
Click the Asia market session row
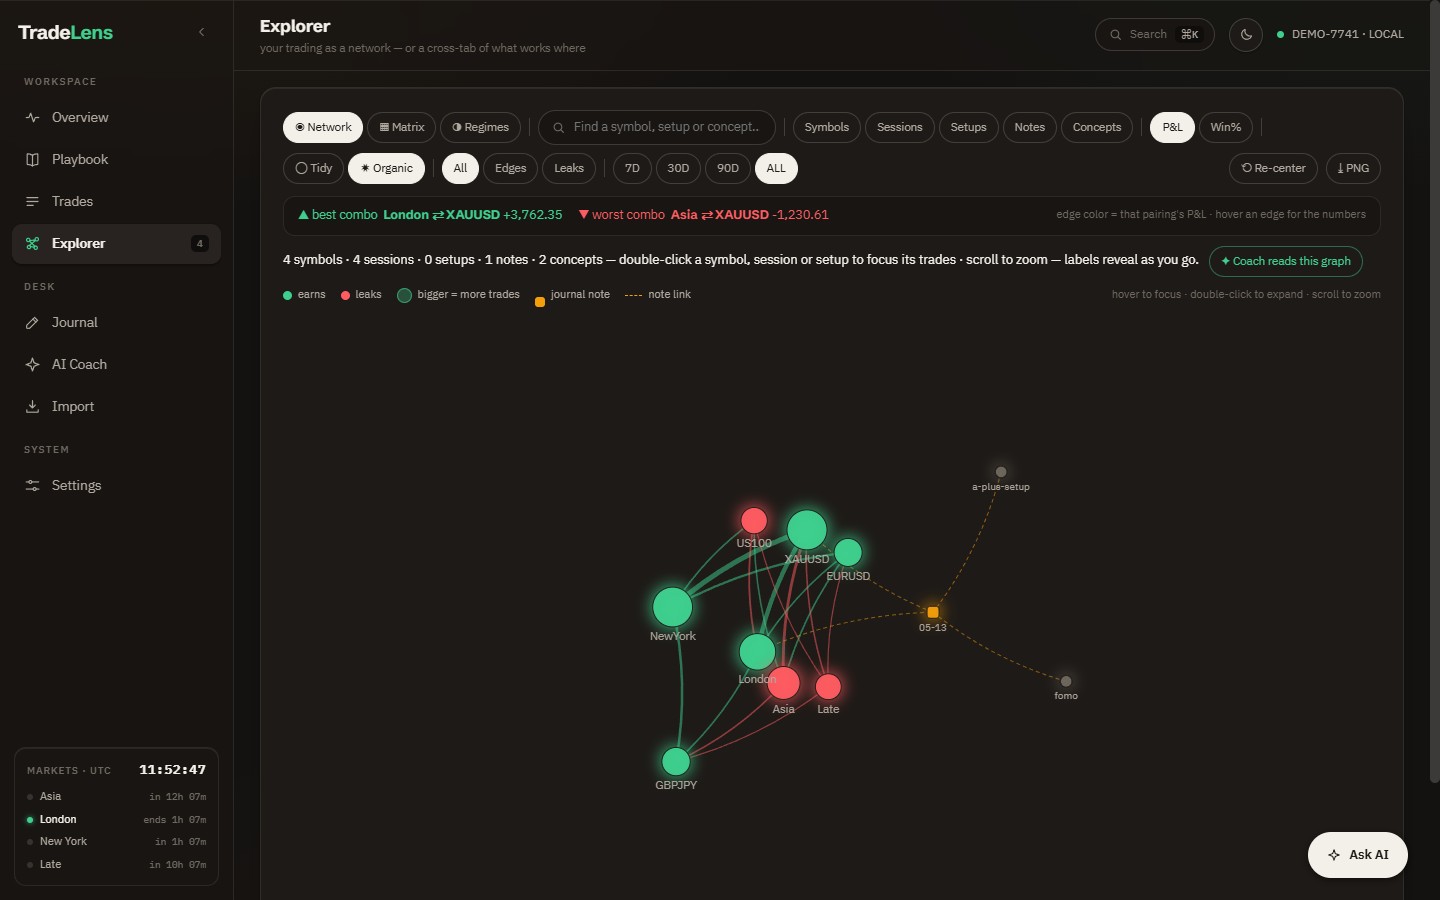pyautogui.click(x=117, y=796)
